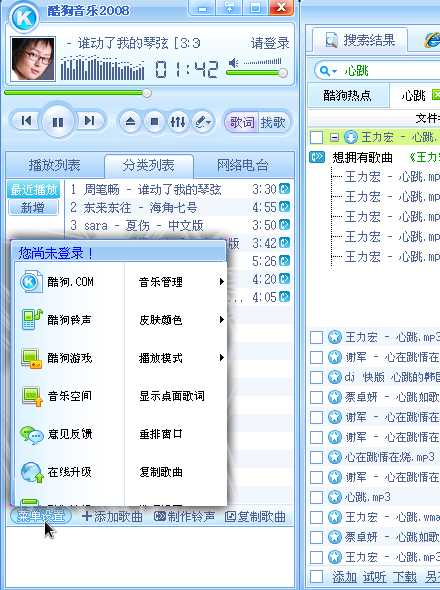Click 复制歌曲 on the bottom toolbar
The width and height of the screenshot is (440, 590).
click(x=255, y=517)
